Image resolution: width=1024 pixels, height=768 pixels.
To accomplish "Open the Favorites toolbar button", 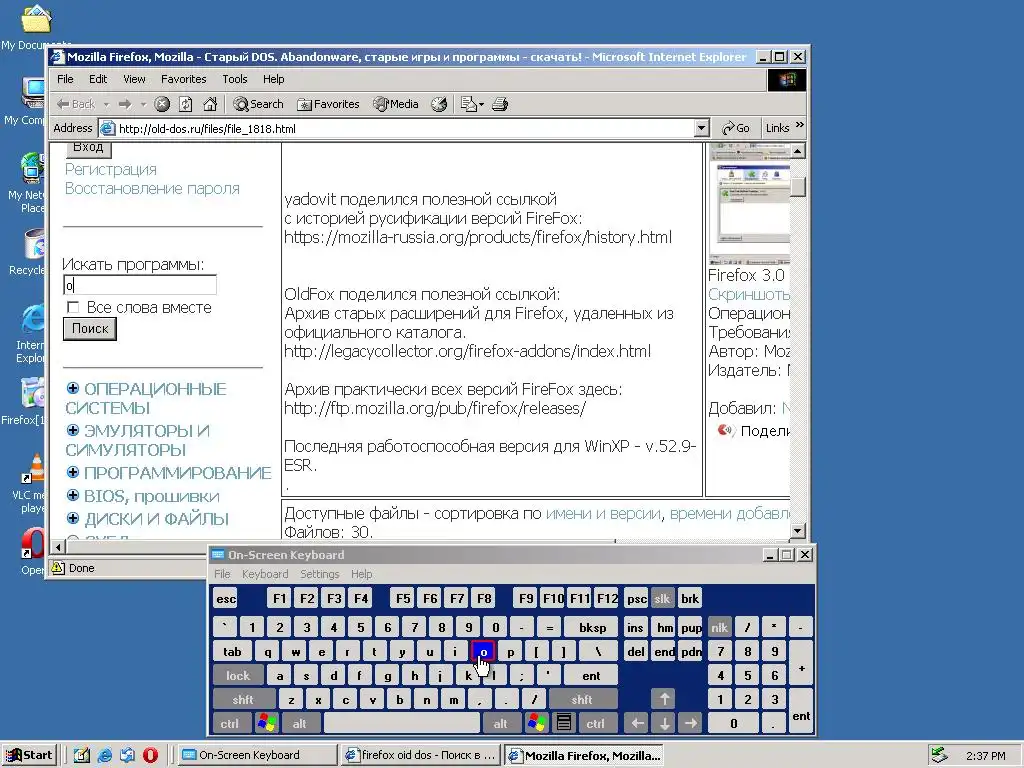I will [328, 104].
